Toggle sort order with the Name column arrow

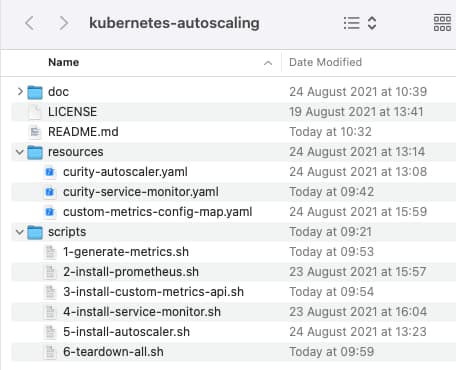click(x=268, y=63)
